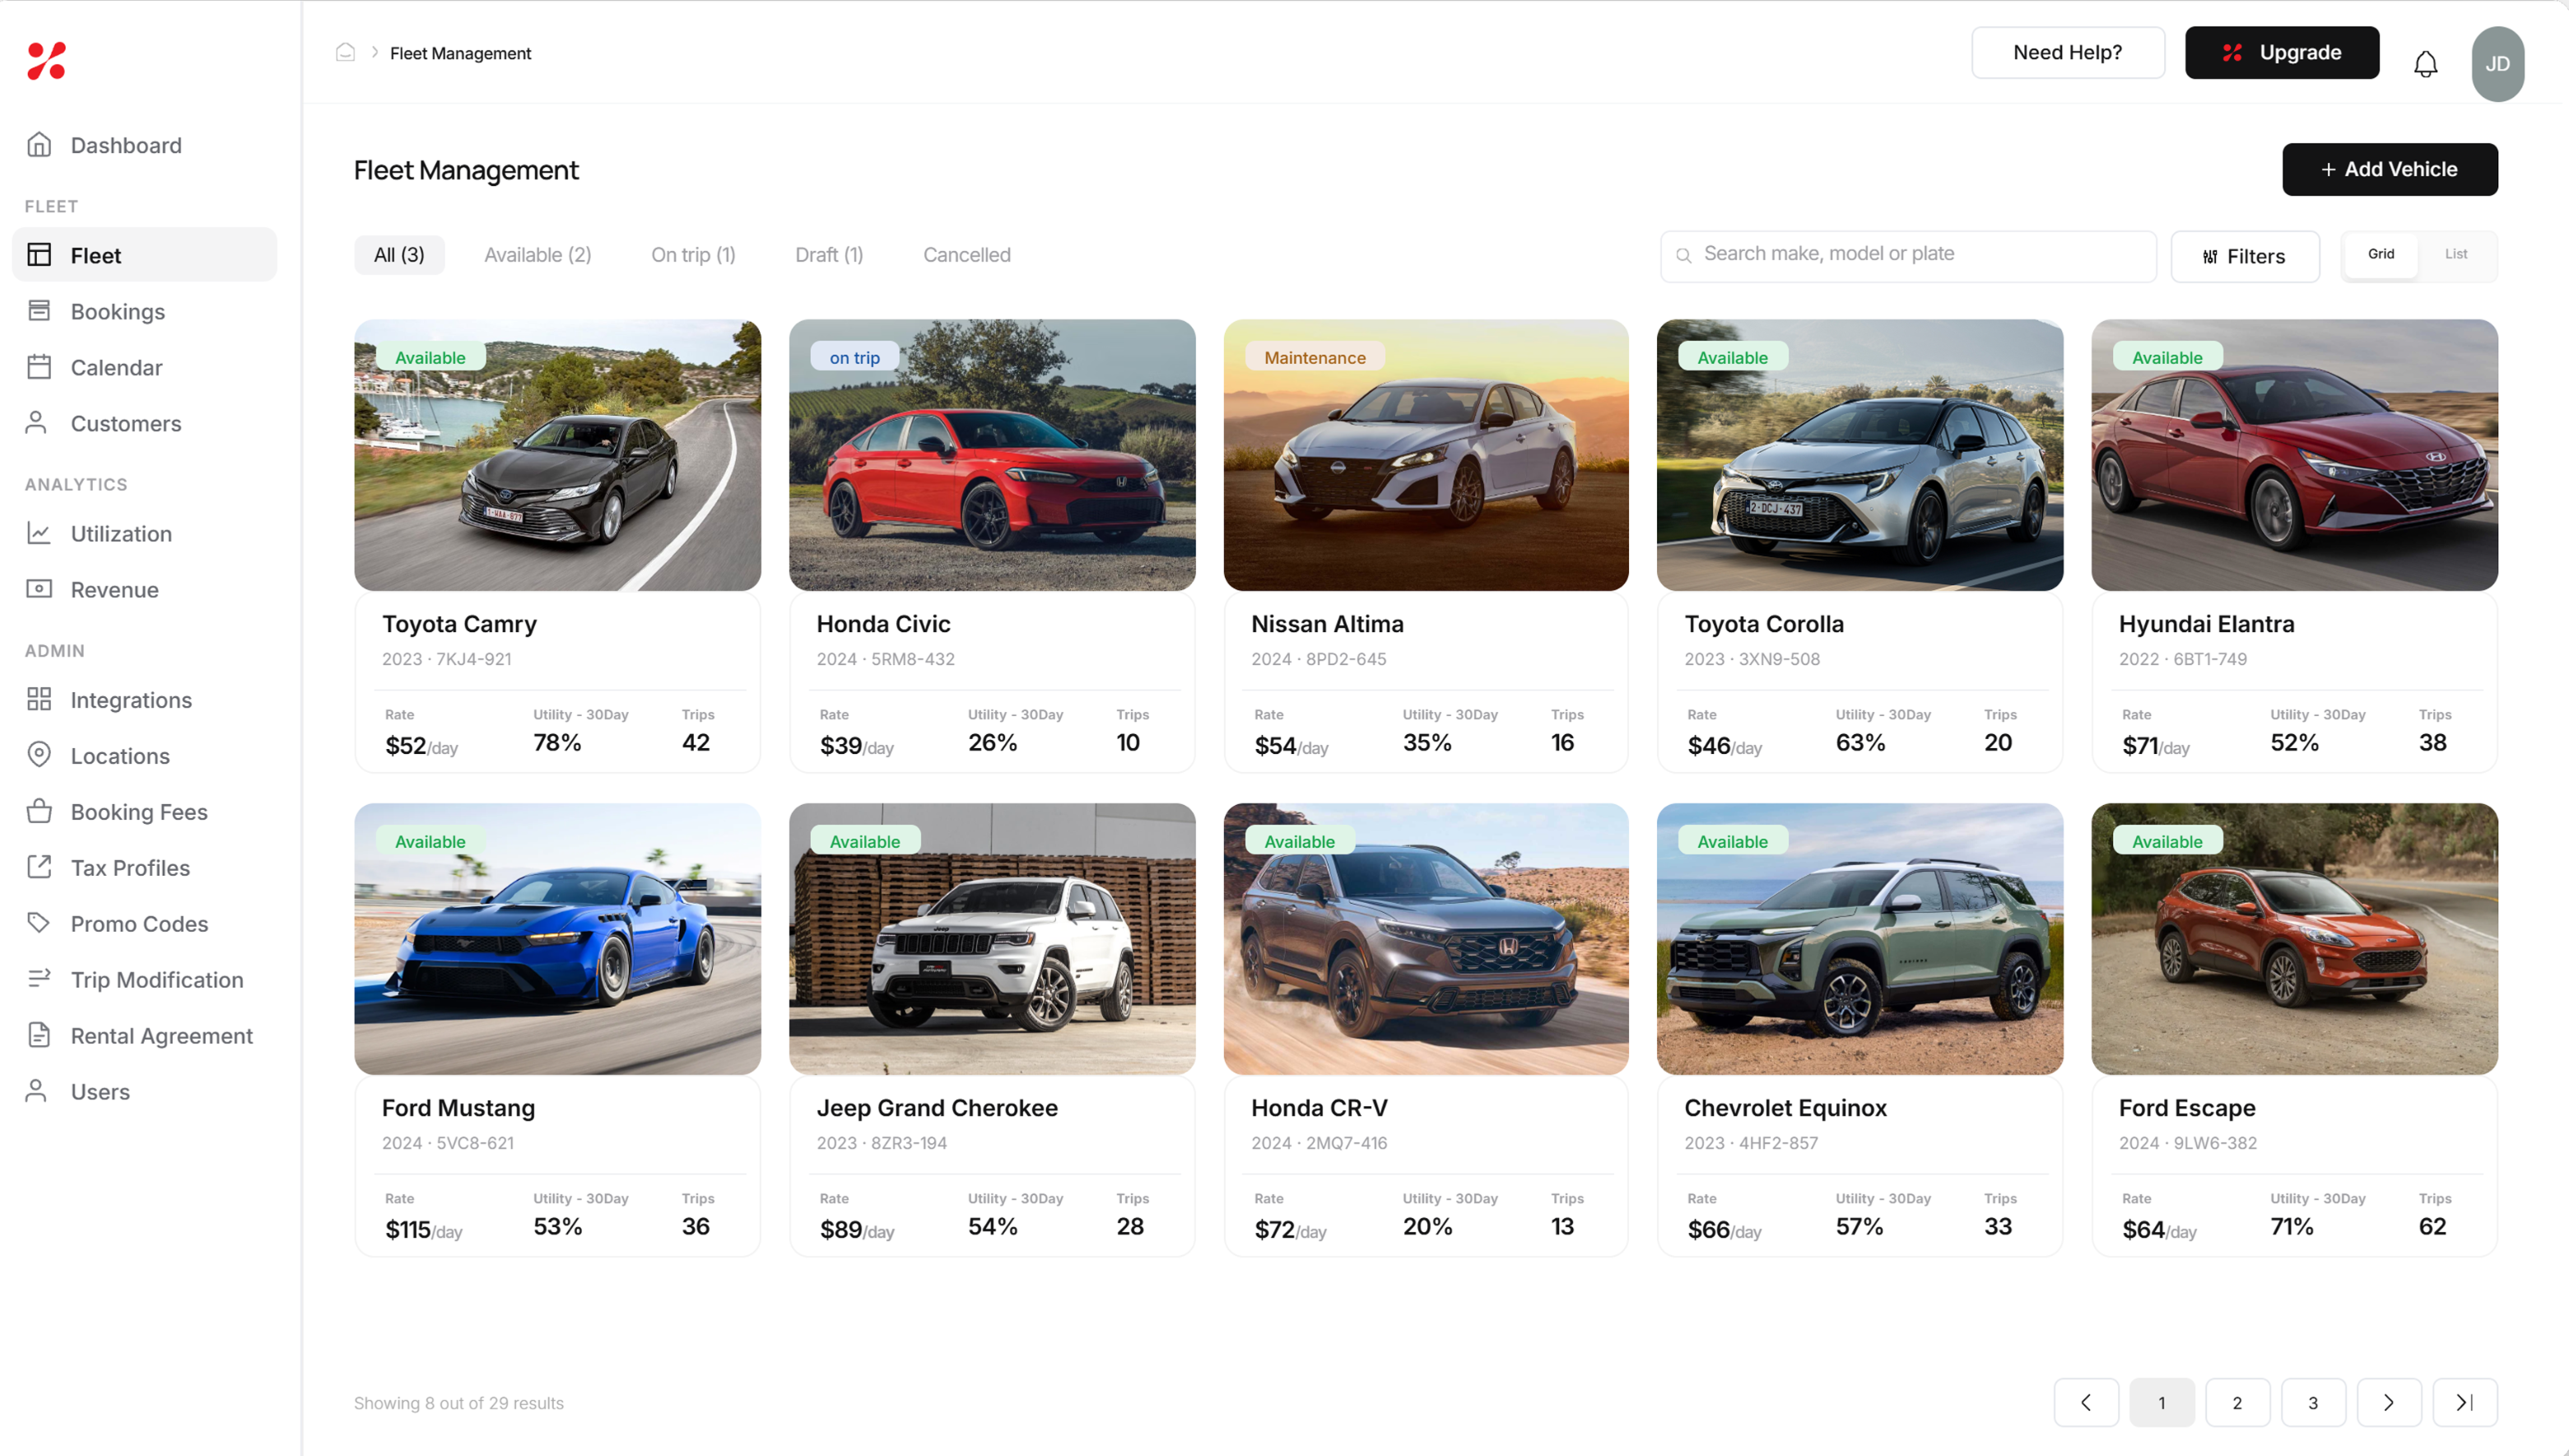Viewport: 2569px width, 1456px height.
Task: Switch to List view
Action: click(2455, 254)
